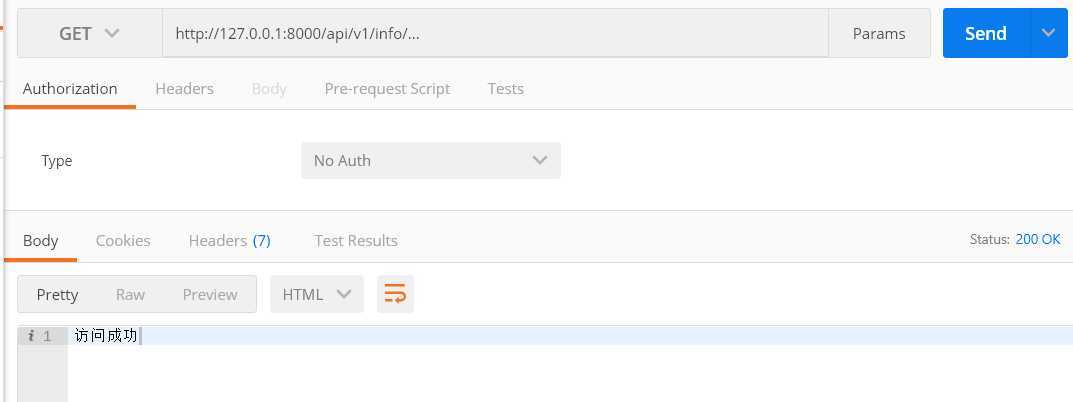This screenshot has height=402, width=1073.
Task: Open the Pre-request Script tab
Action: coord(387,88)
